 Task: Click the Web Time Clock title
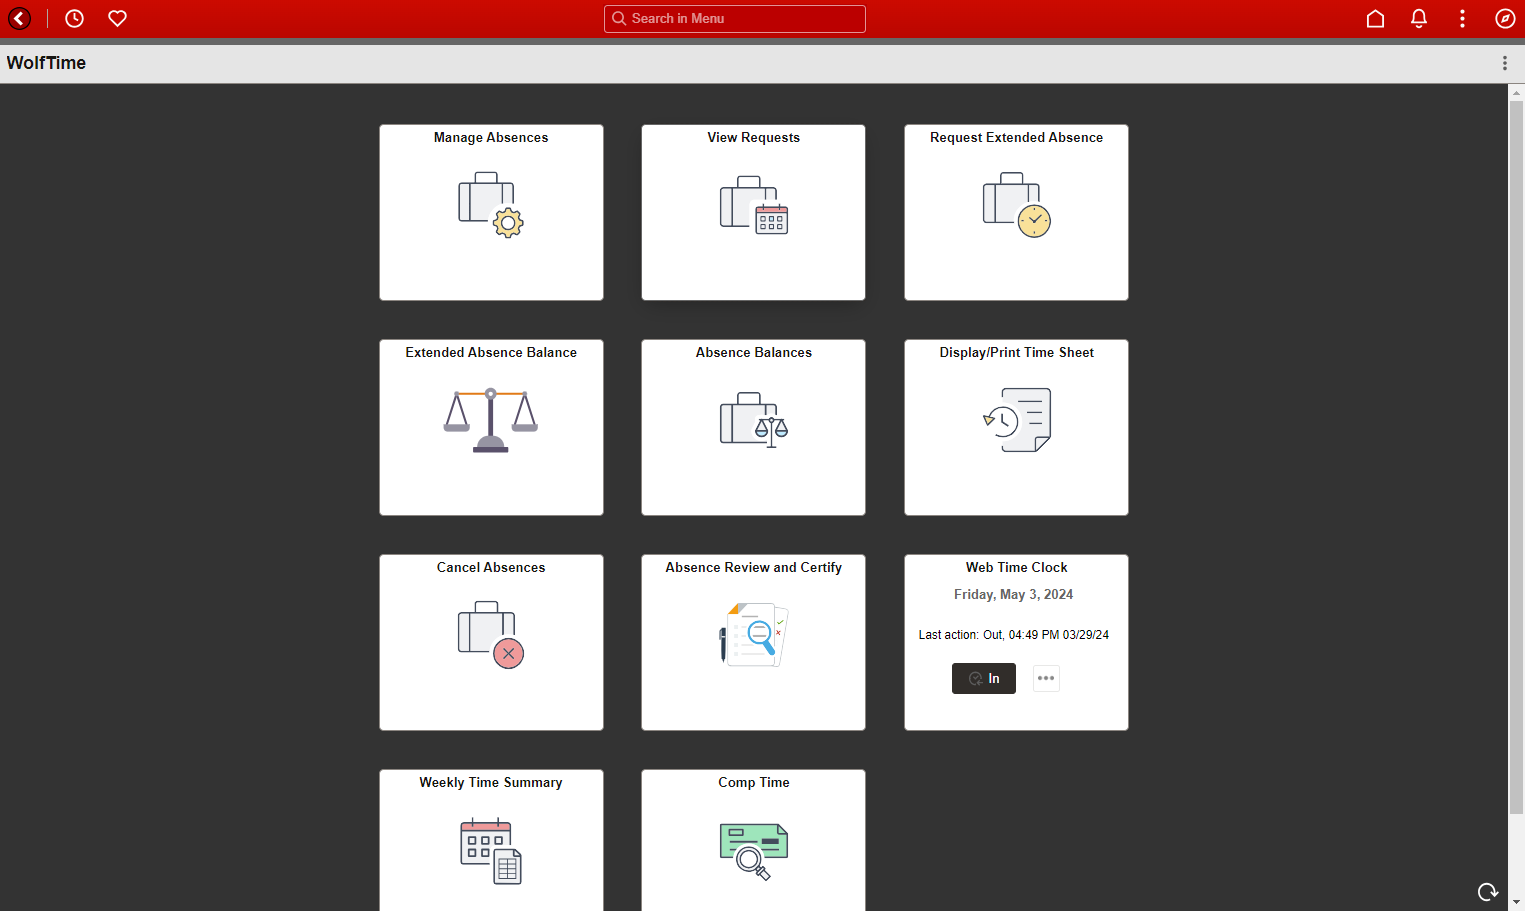pos(1017,568)
